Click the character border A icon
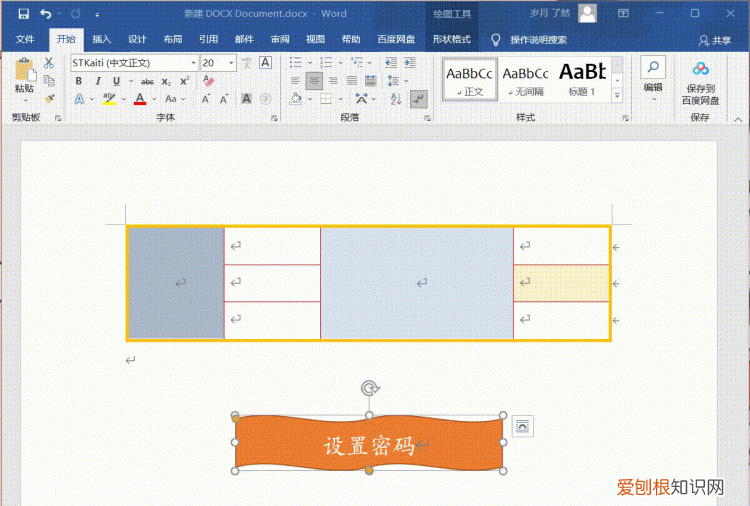The height and width of the screenshot is (506, 750). point(265,63)
